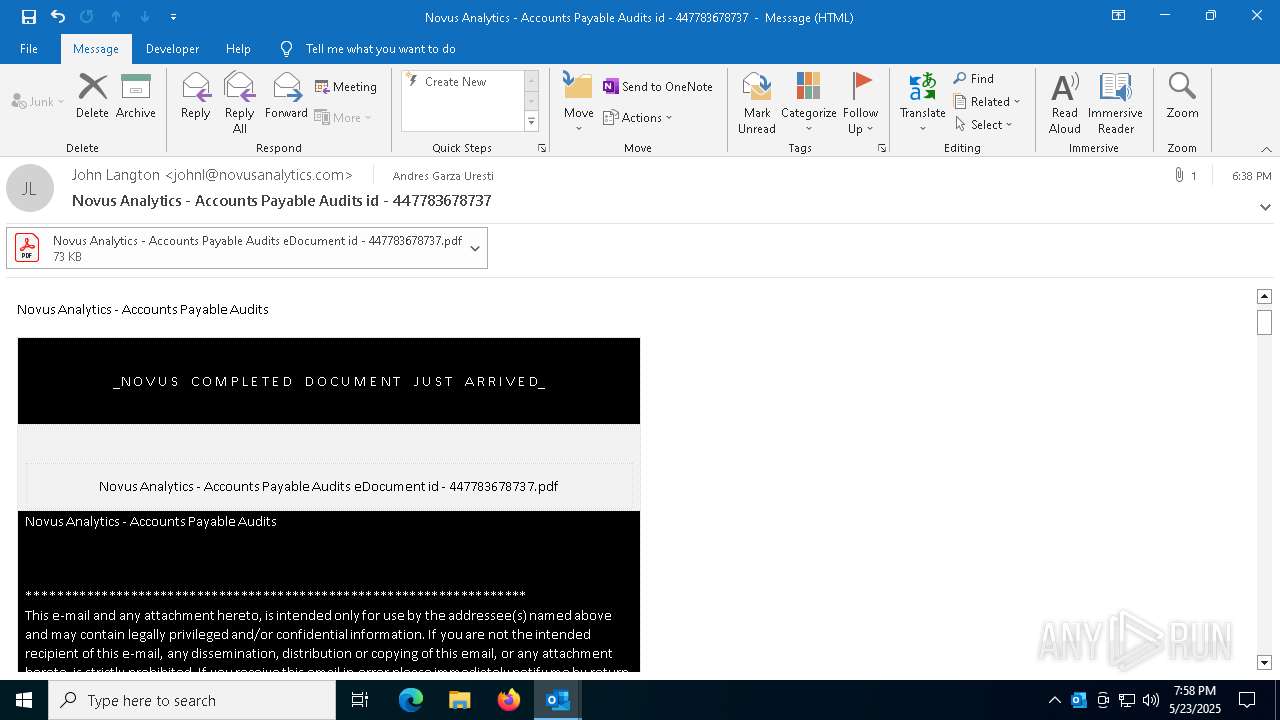Viewport: 1280px width, 720px height.
Task: Open the File menu tab
Action: tap(29, 49)
